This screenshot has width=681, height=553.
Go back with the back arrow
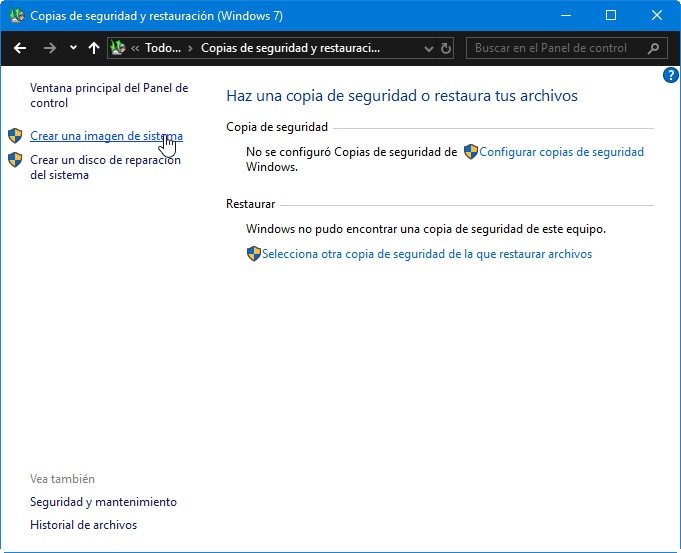tap(20, 48)
